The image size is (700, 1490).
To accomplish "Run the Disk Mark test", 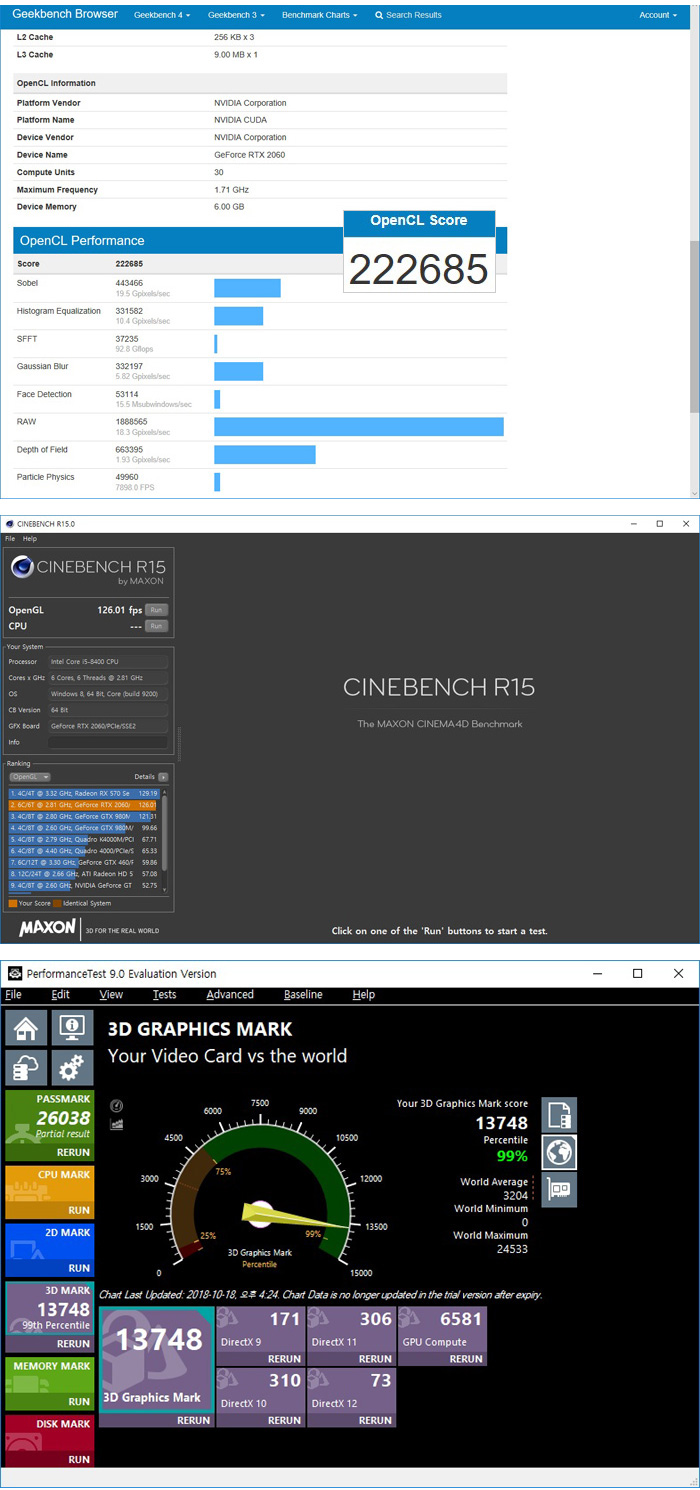I will pos(79,1460).
